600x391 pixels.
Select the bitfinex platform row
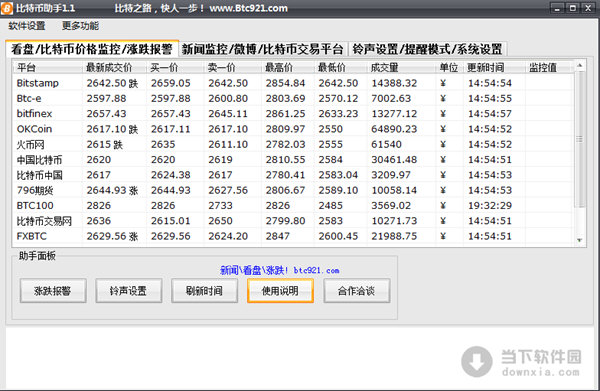point(293,114)
